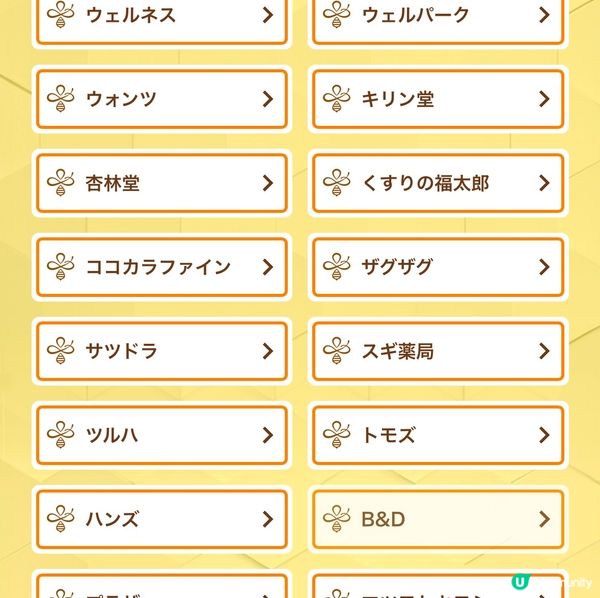Click the bee icon beside B&D
600x598 pixels.
(336, 519)
